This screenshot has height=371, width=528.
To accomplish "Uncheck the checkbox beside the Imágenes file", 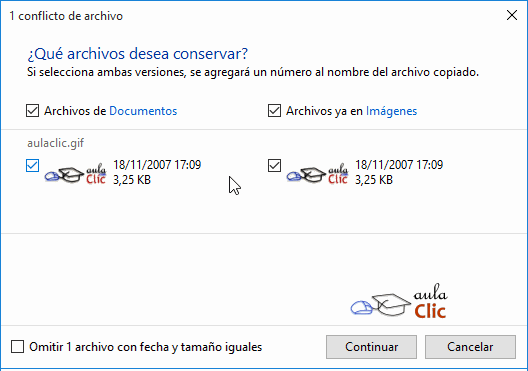I will coord(274,166).
